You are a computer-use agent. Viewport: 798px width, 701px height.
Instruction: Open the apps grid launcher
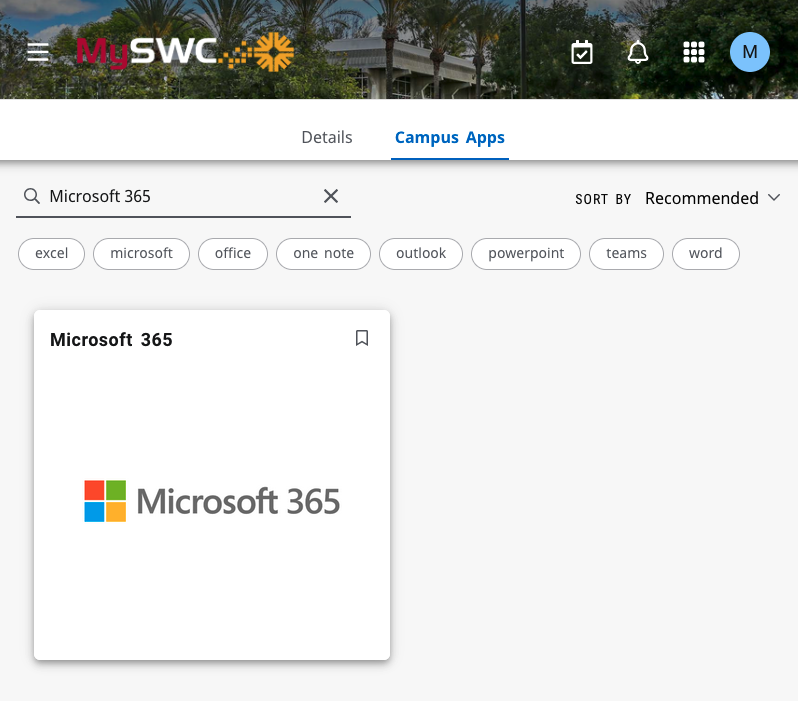click(694, 52)
